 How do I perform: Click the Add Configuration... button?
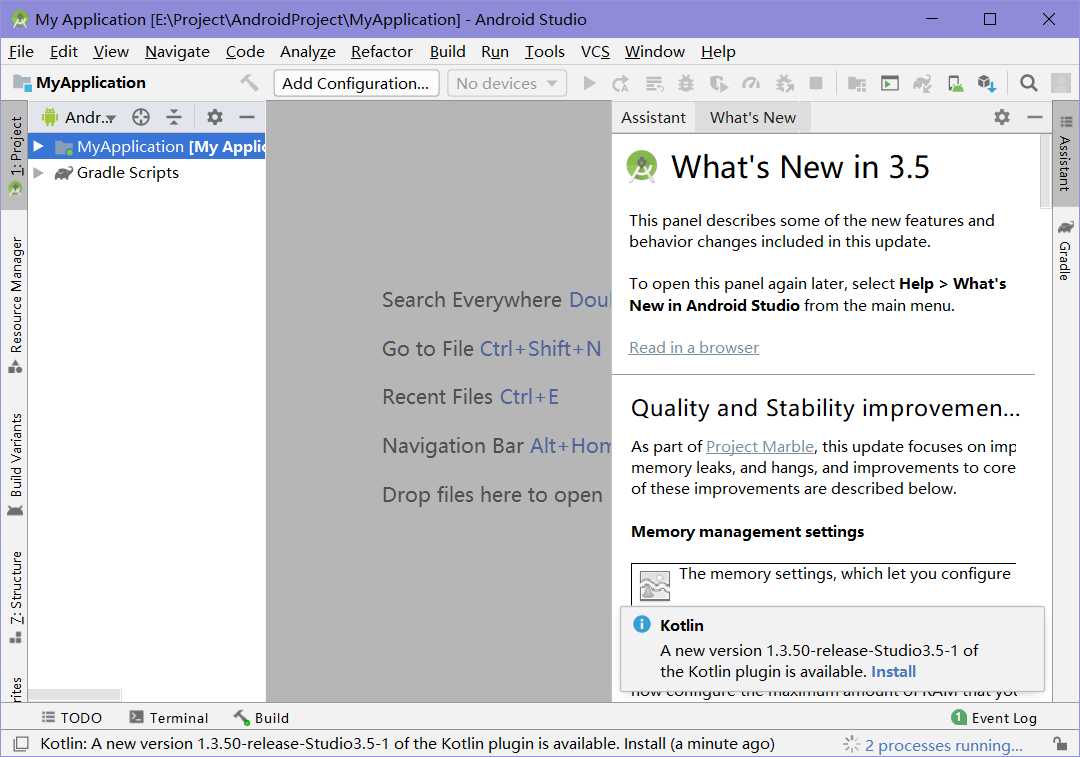(356, 83)
